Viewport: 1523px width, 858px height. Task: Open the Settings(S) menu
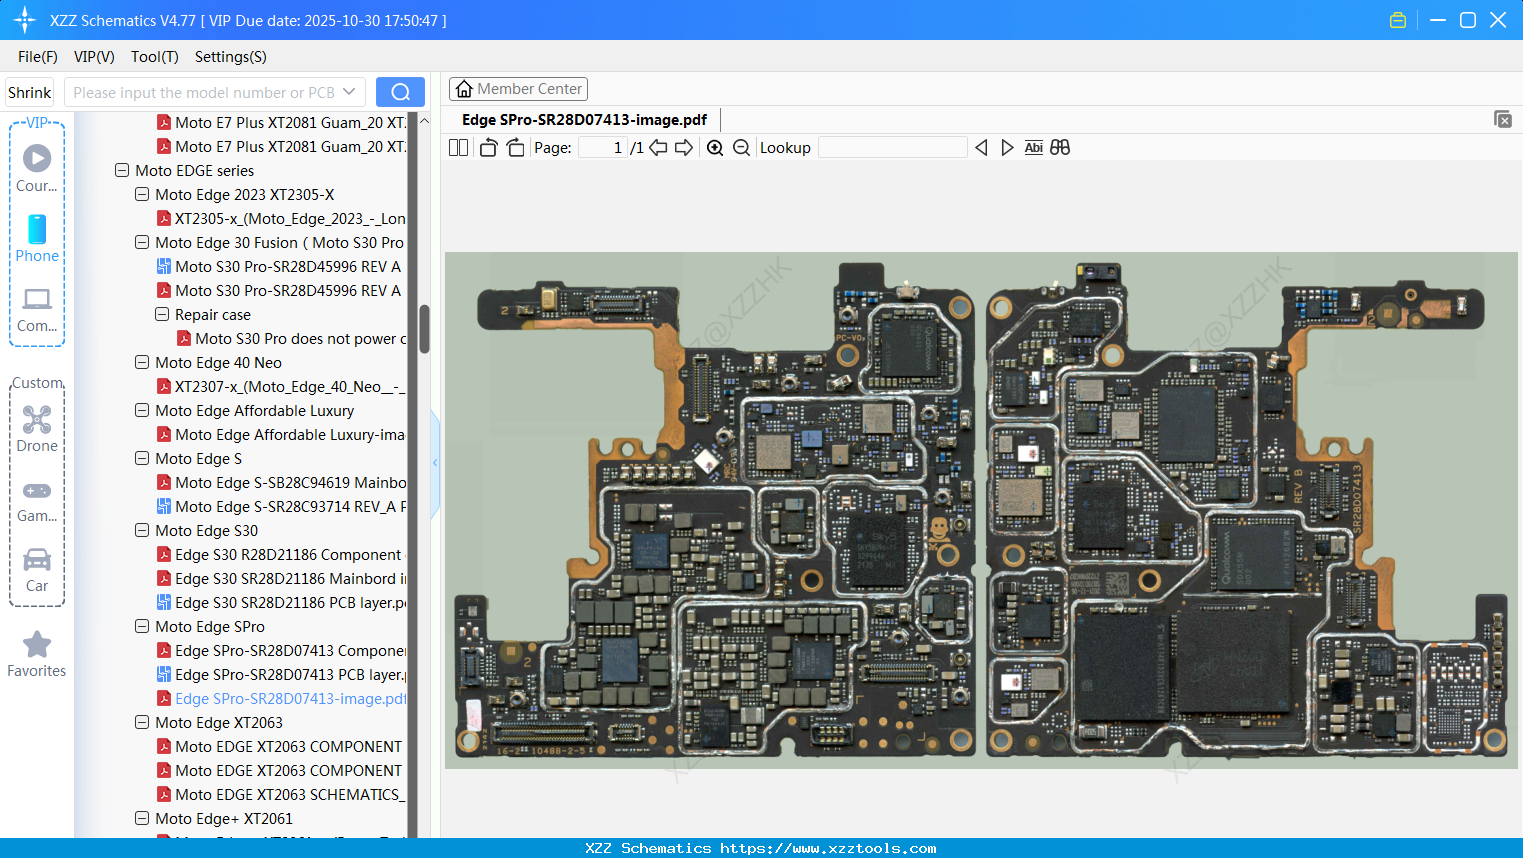click(x=230, y=57)
